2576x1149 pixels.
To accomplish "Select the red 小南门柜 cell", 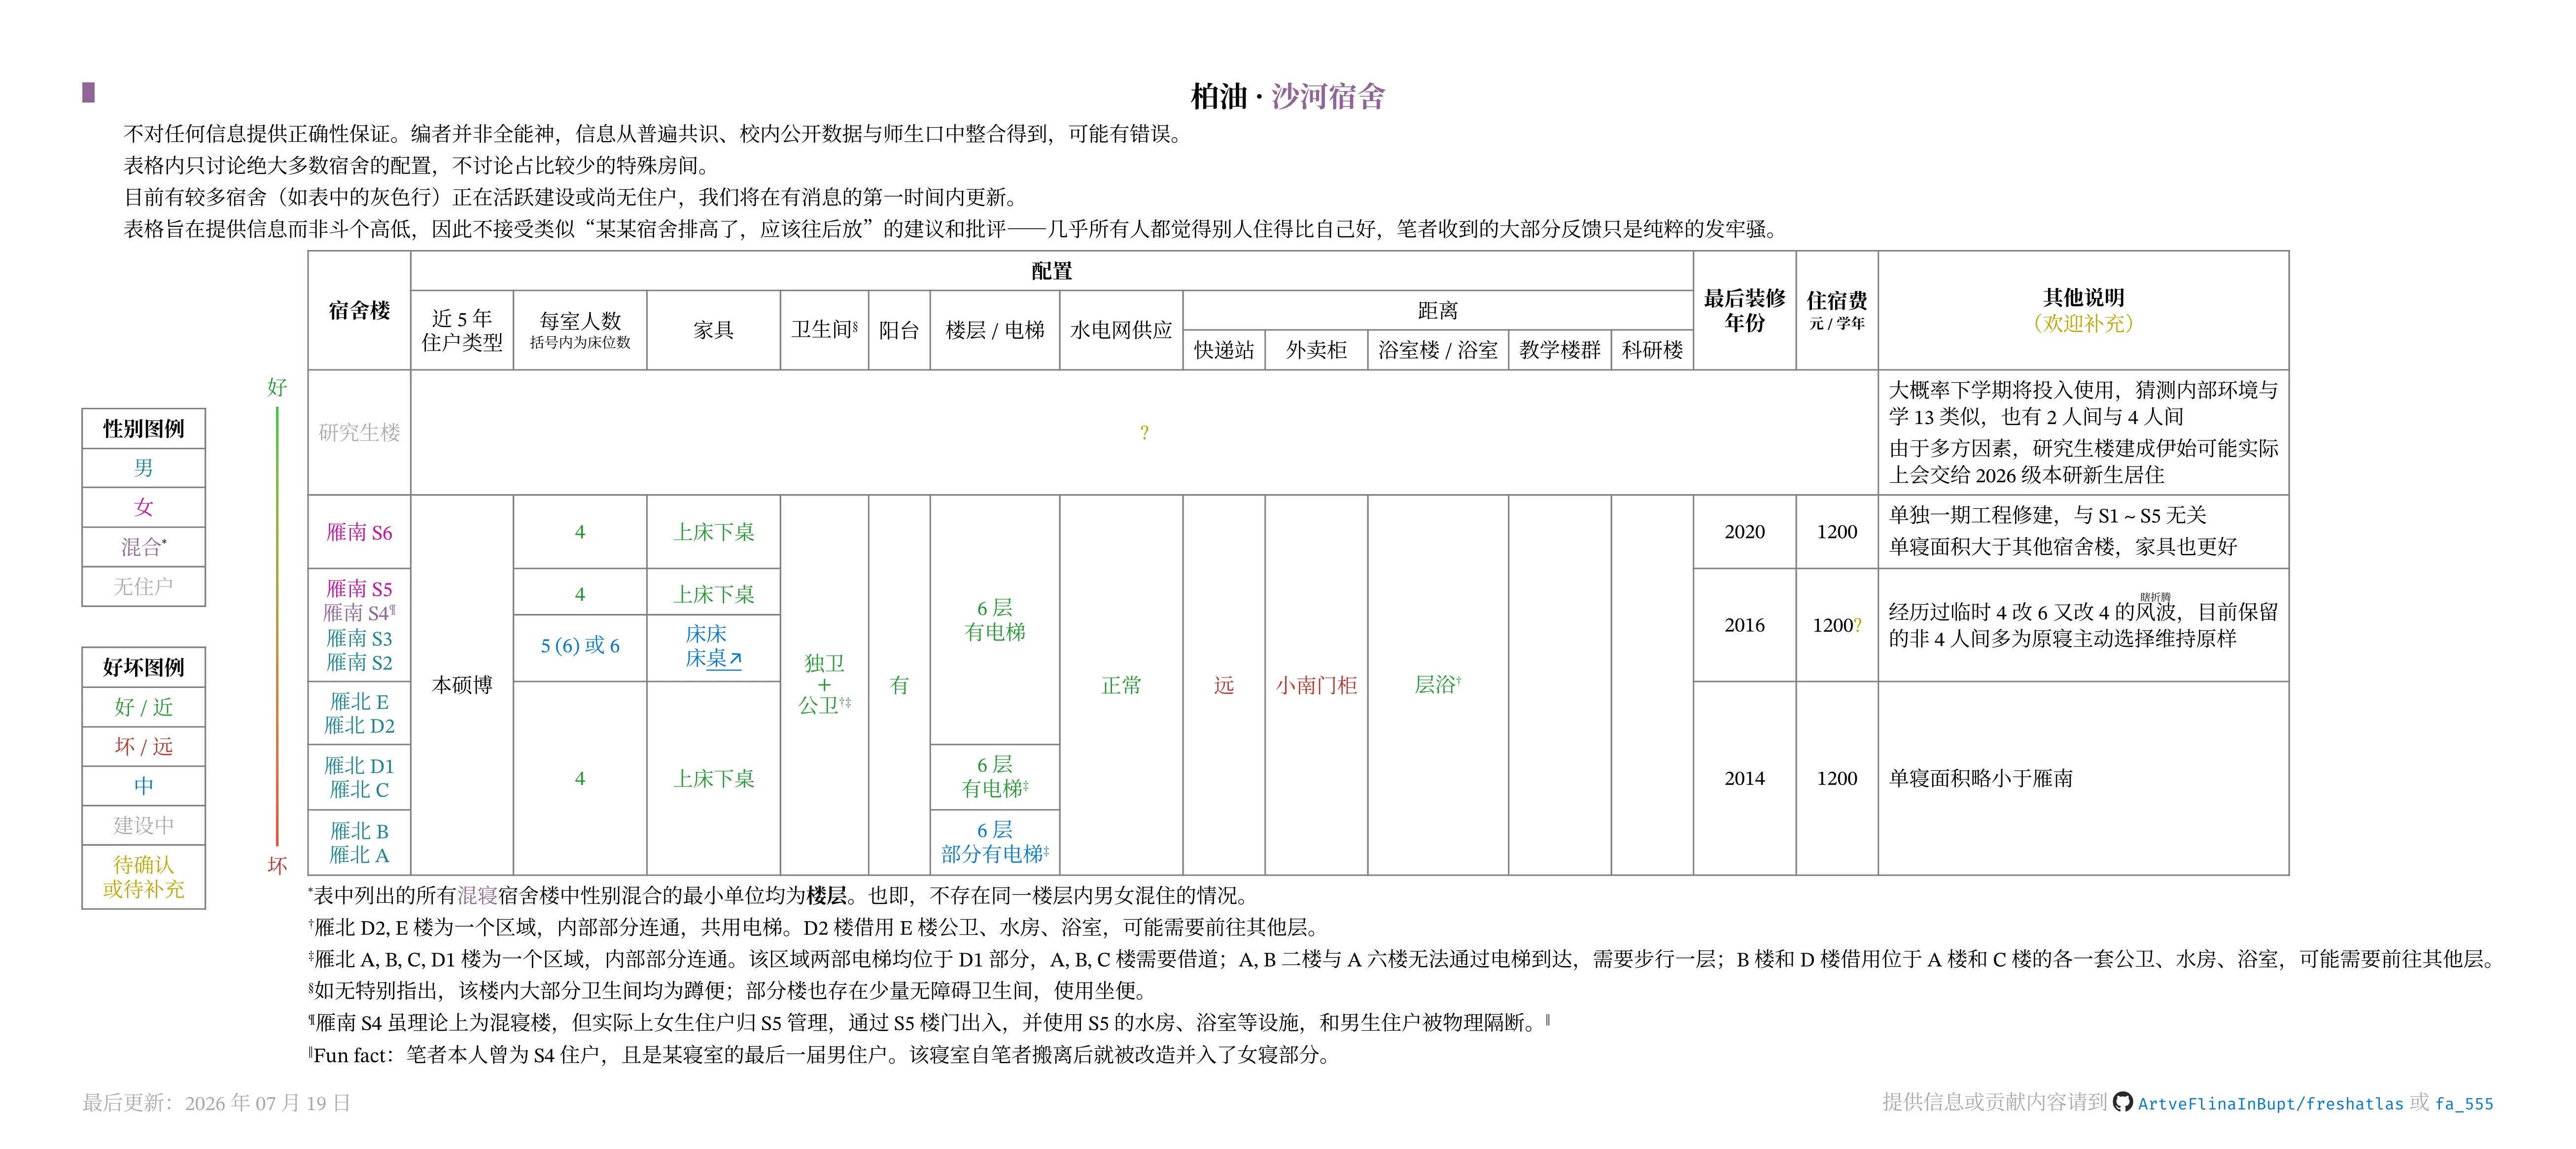I will click(x=1316, y=685).
